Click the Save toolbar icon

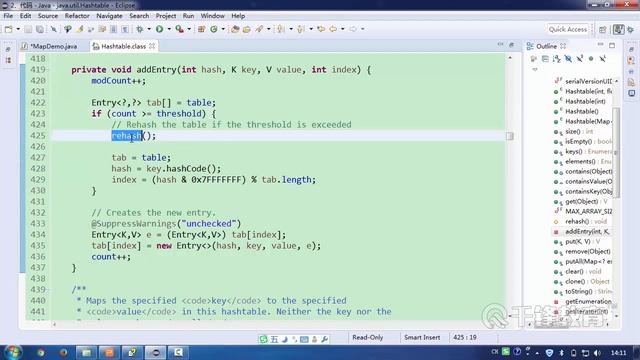click(x=28, y=29)
